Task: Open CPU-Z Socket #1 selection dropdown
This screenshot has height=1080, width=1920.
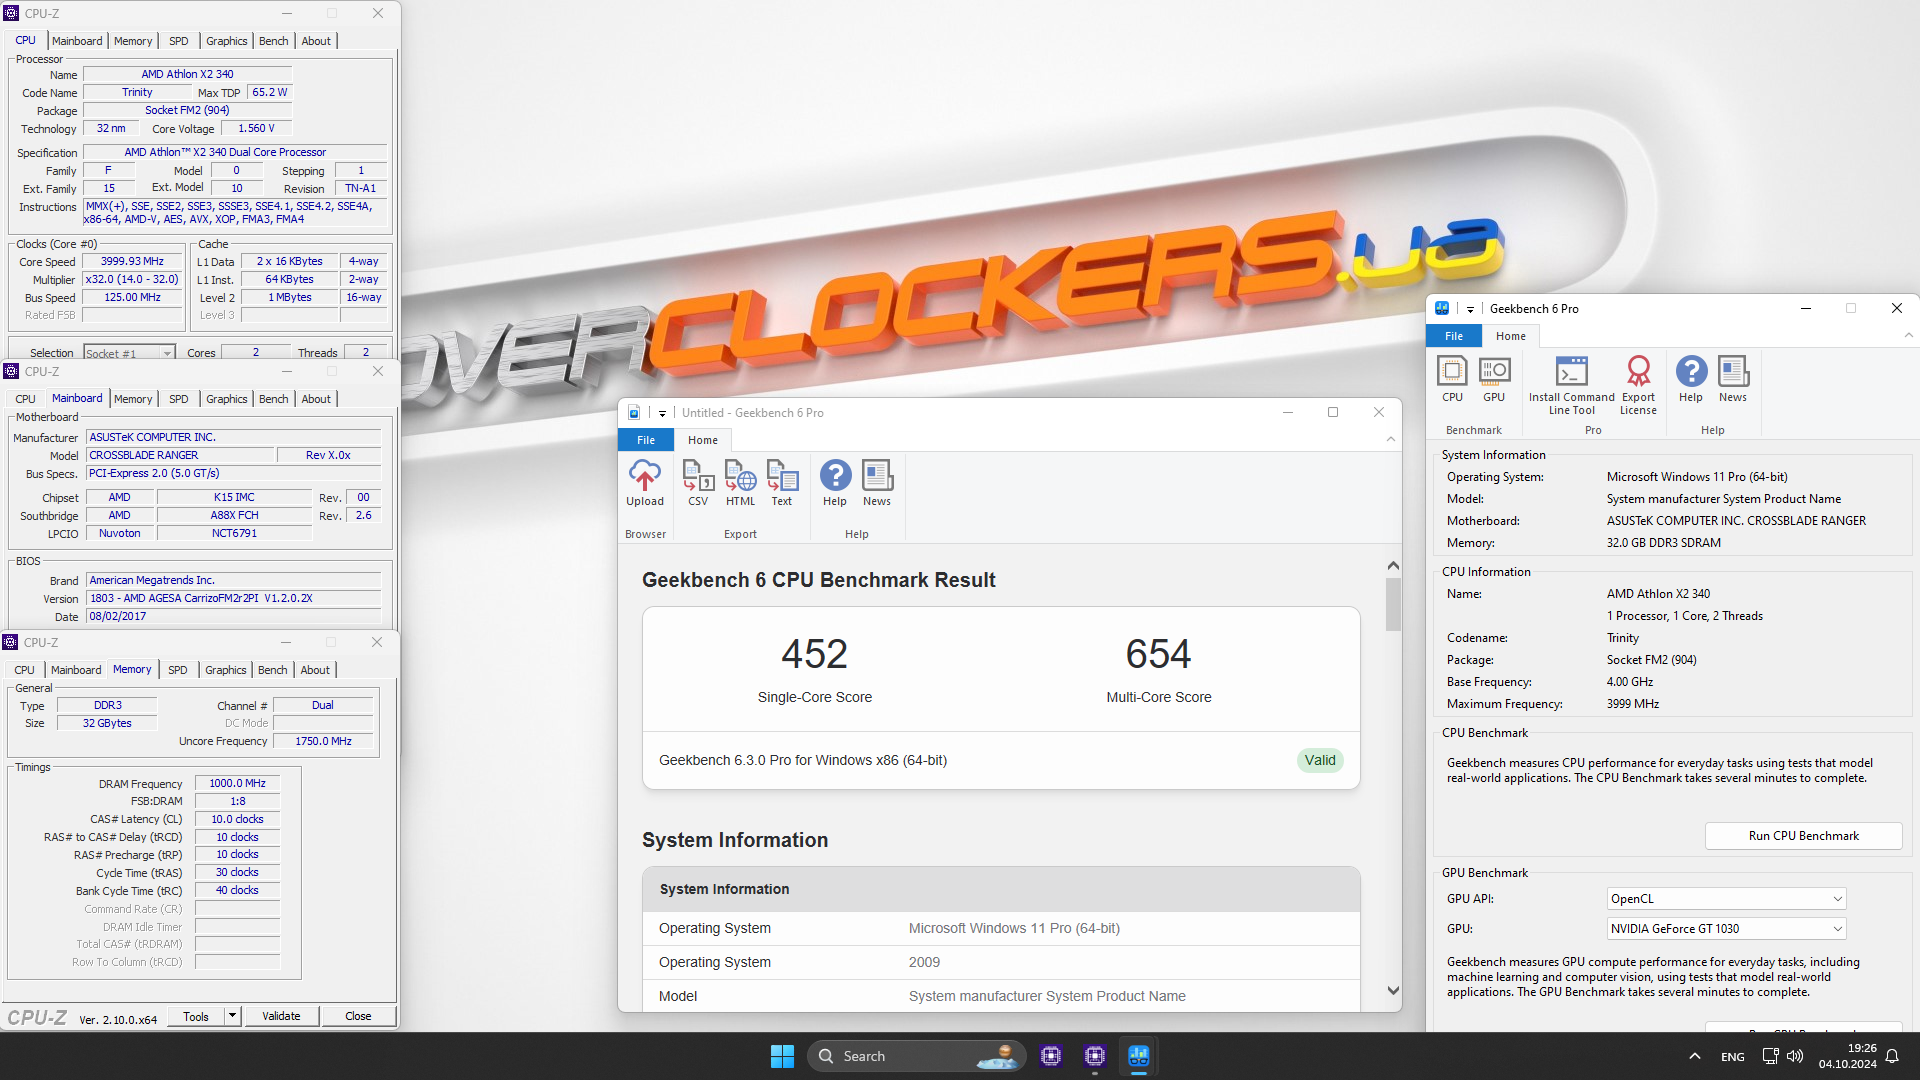Action: [x=129, y=353]
